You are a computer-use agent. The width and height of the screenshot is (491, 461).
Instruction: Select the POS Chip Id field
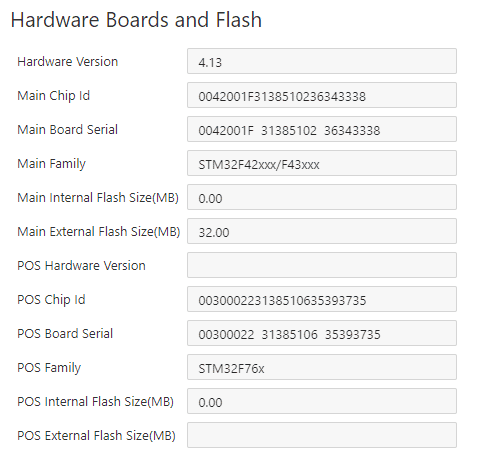322,299
